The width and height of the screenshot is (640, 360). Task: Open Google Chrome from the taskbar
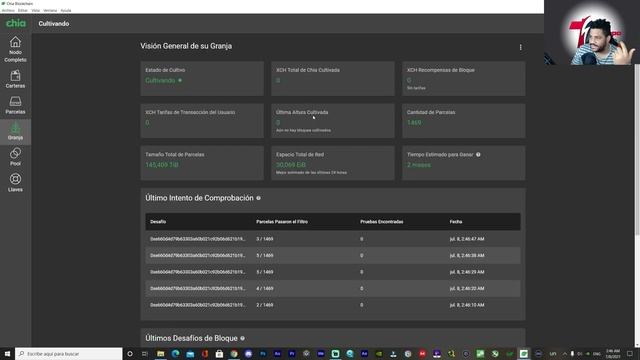coord(234,354)
